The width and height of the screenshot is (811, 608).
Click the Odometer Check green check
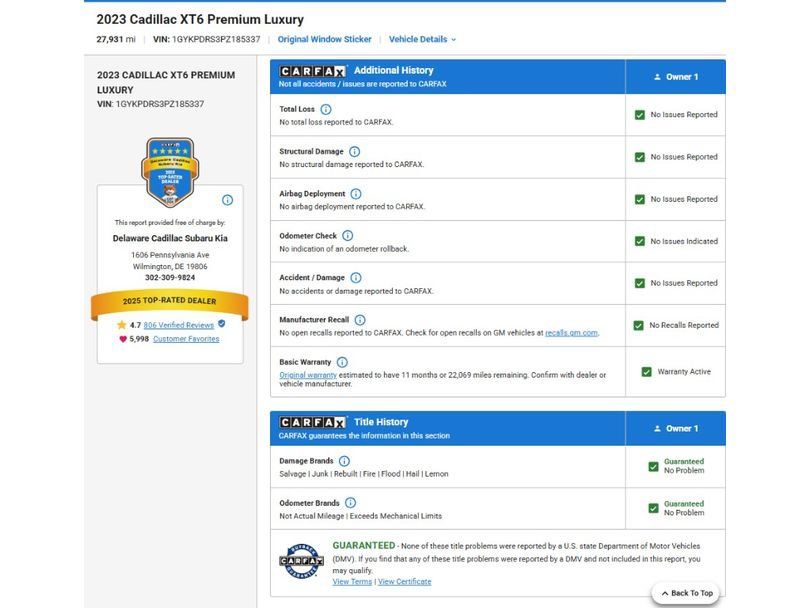[640, 241]
